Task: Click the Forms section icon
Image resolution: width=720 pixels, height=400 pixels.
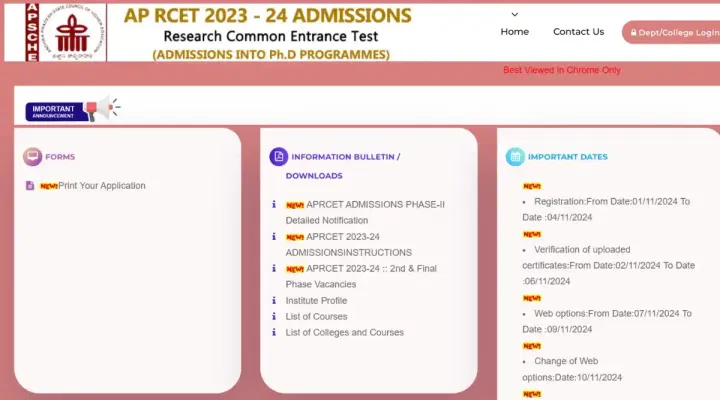Action: [x=33, y=157]
